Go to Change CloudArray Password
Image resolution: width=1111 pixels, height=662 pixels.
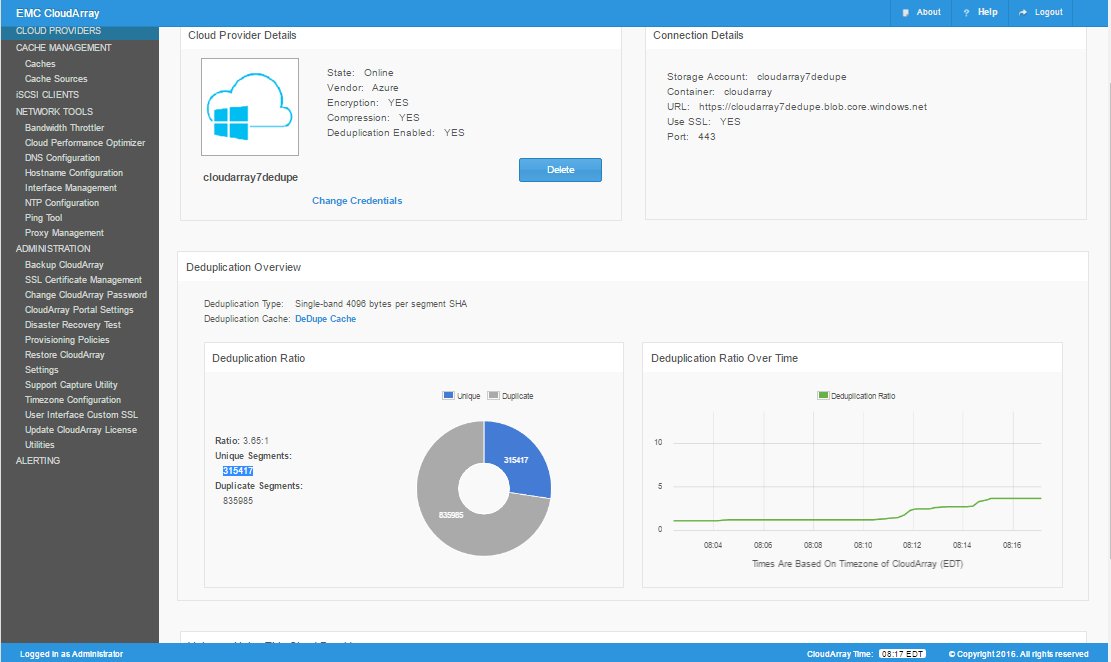click(x=86, y=295)
